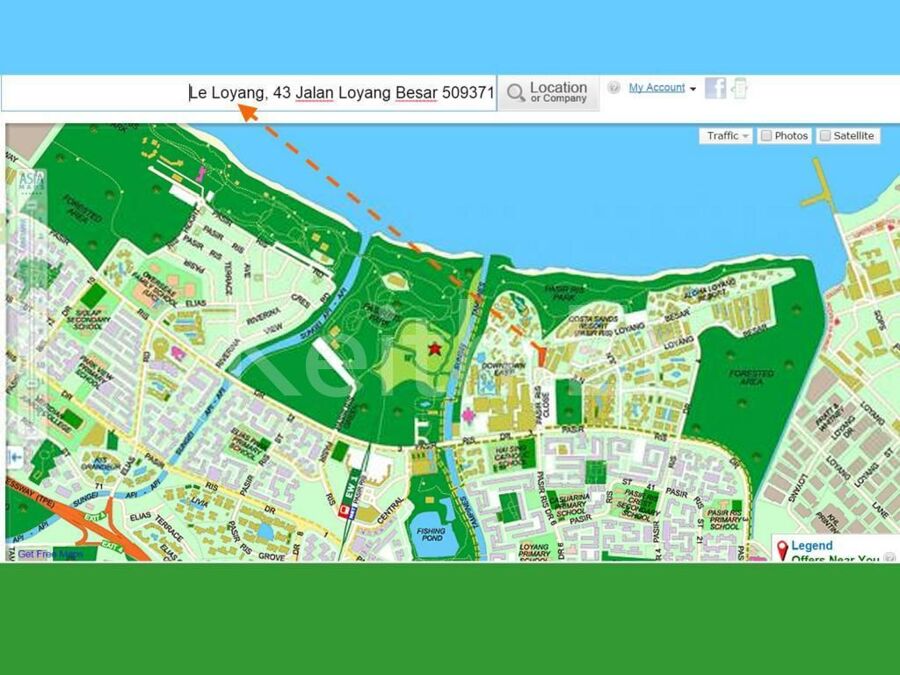The width and height of the screenshot is (900, 675).
Task: Open the help question mark icon
Action: point(614,88)
